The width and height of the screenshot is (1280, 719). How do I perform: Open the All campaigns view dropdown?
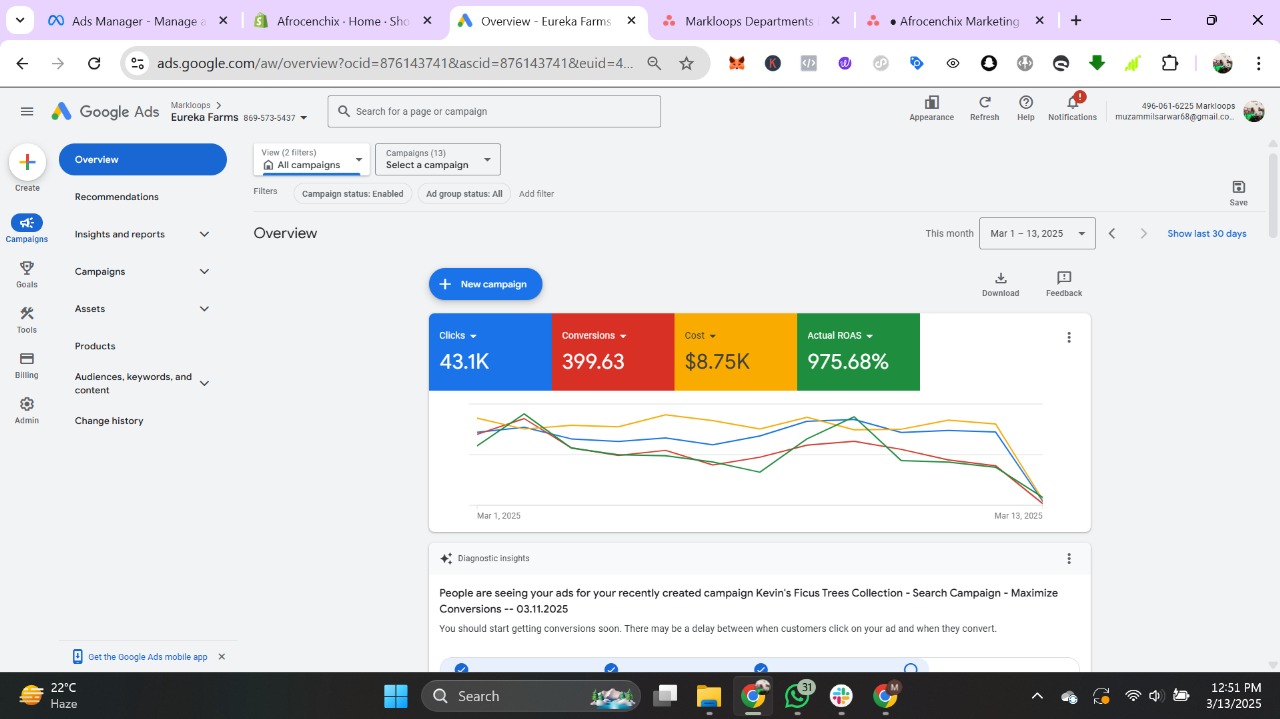(311, 159)
